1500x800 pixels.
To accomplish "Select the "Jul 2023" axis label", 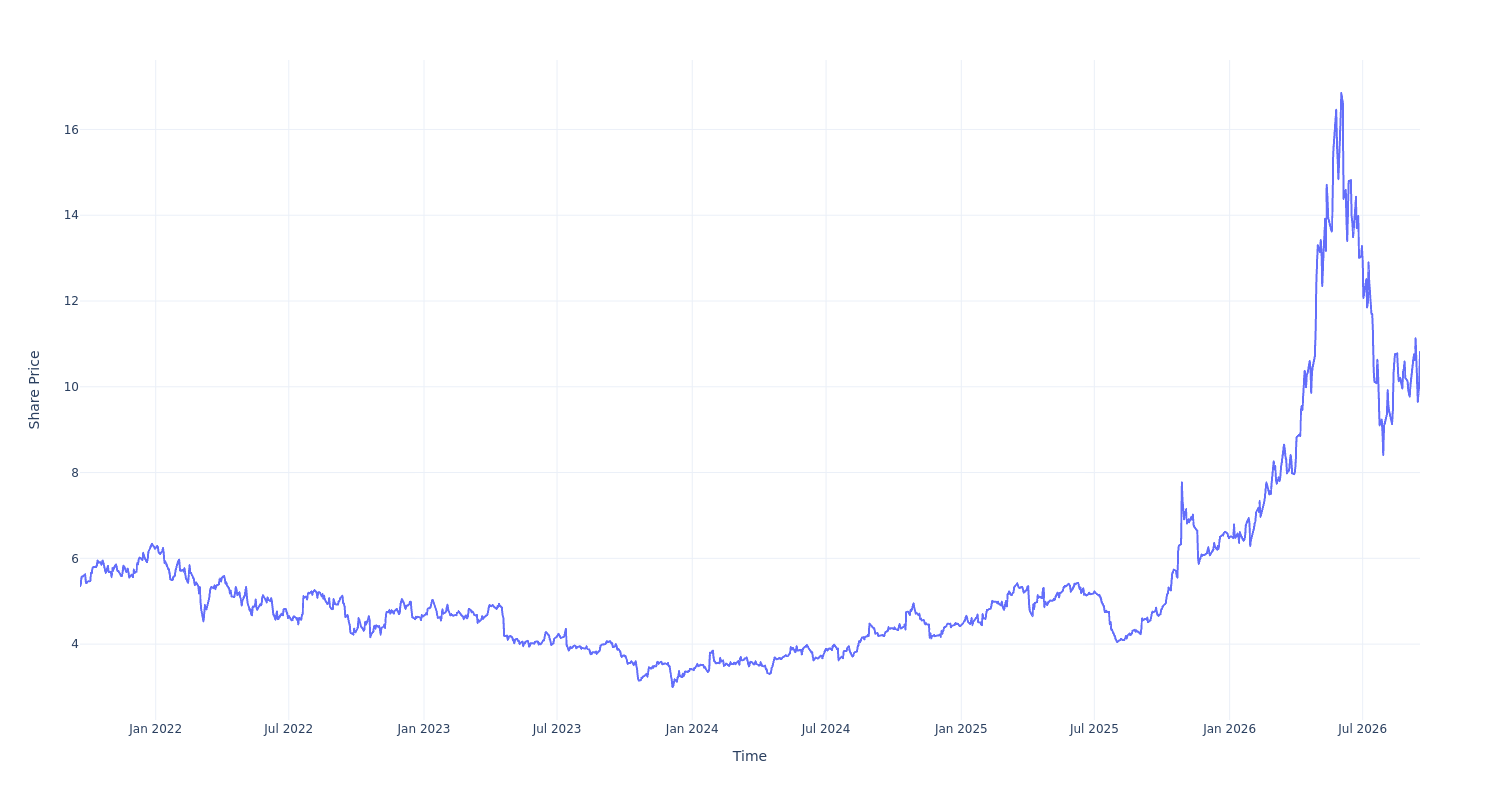I will 556,729.
